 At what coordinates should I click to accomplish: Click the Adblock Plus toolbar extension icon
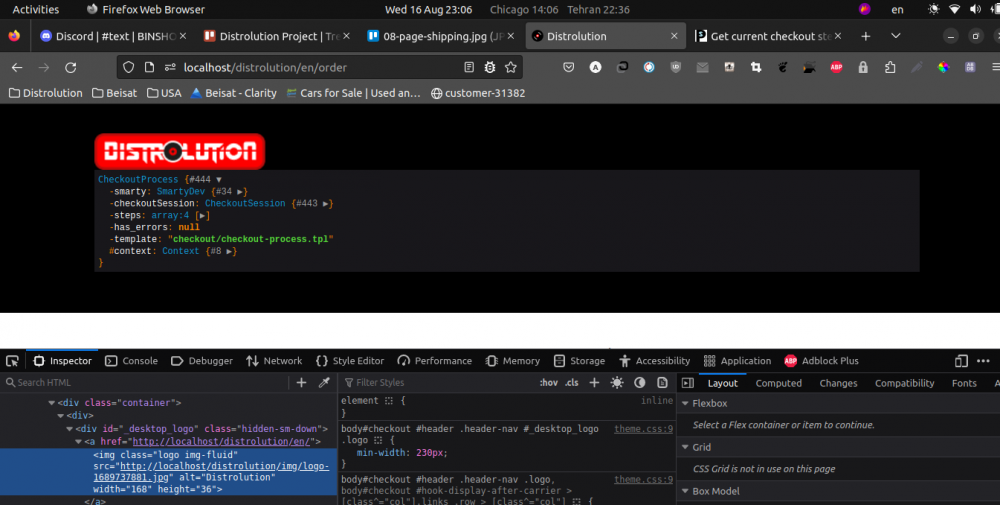836,68
